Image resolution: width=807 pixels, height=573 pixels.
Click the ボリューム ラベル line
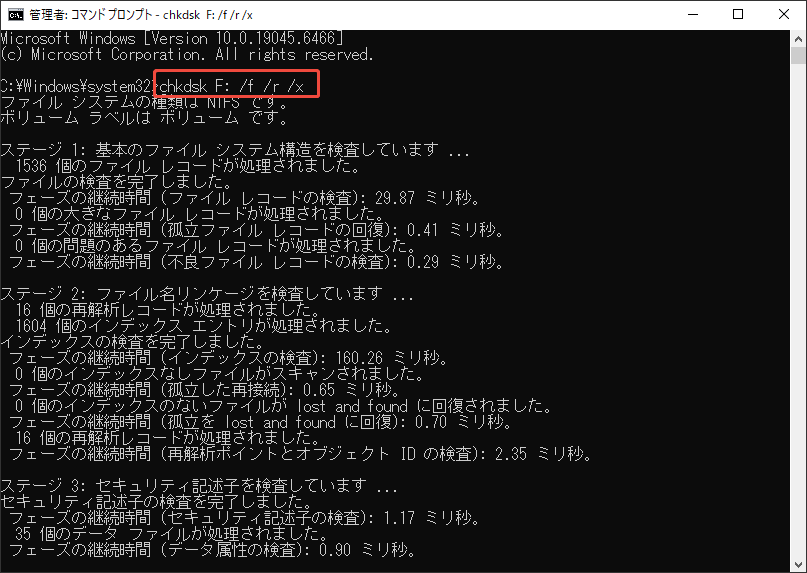[x=144, y=118]
